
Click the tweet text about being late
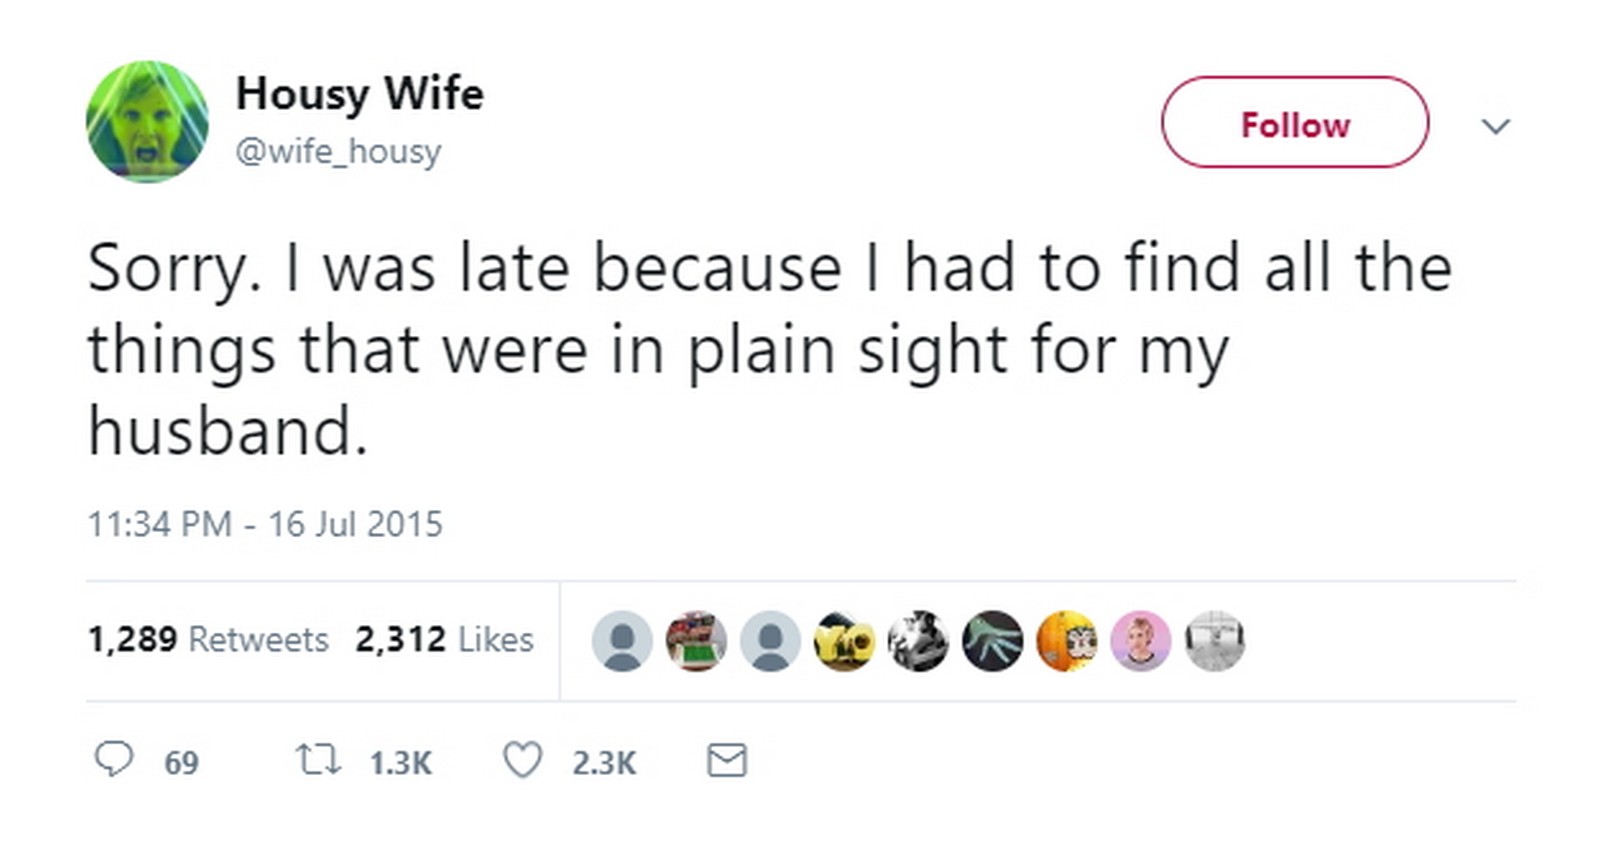[768, 349]
